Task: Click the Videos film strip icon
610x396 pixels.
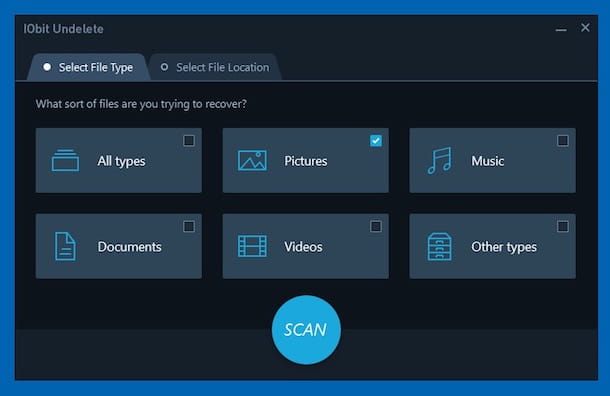Action: (252, 246)
